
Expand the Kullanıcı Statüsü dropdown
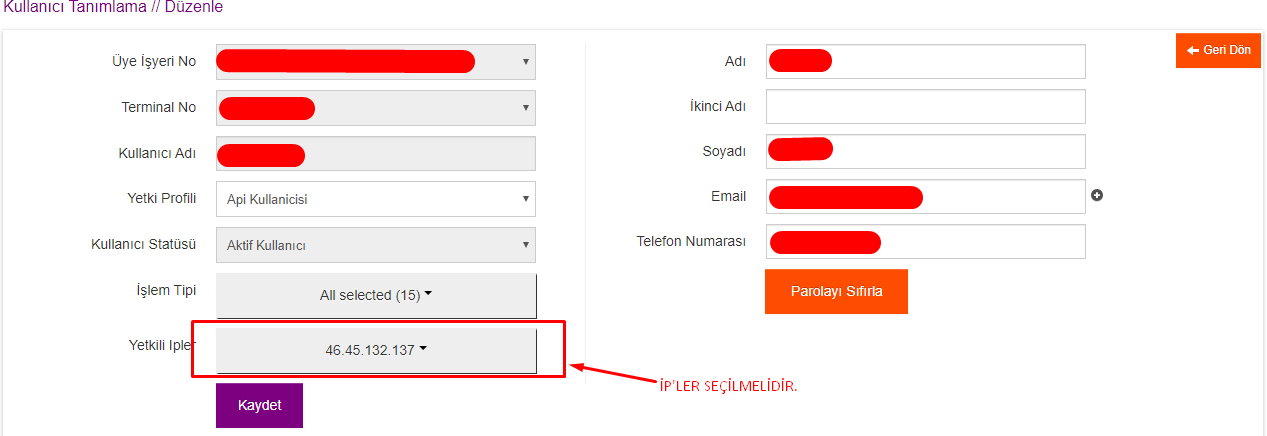point(376,245)
